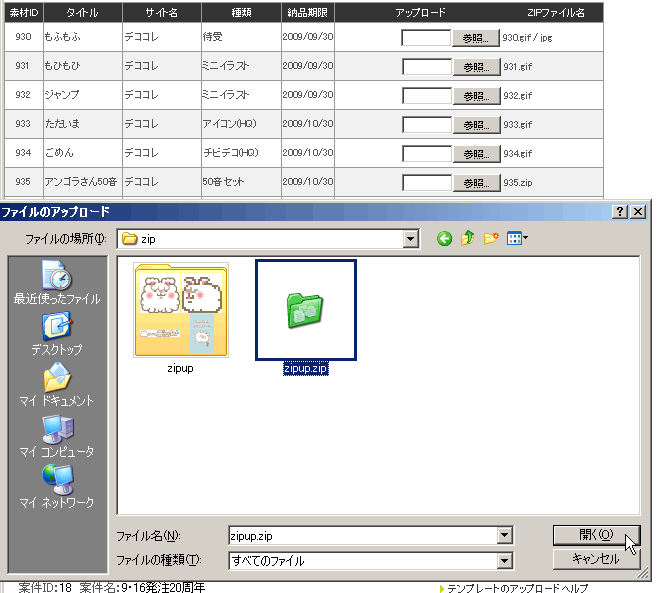
Task: Open マイ ネットワーク in the places bar
Action: click(x=56, y=486)
